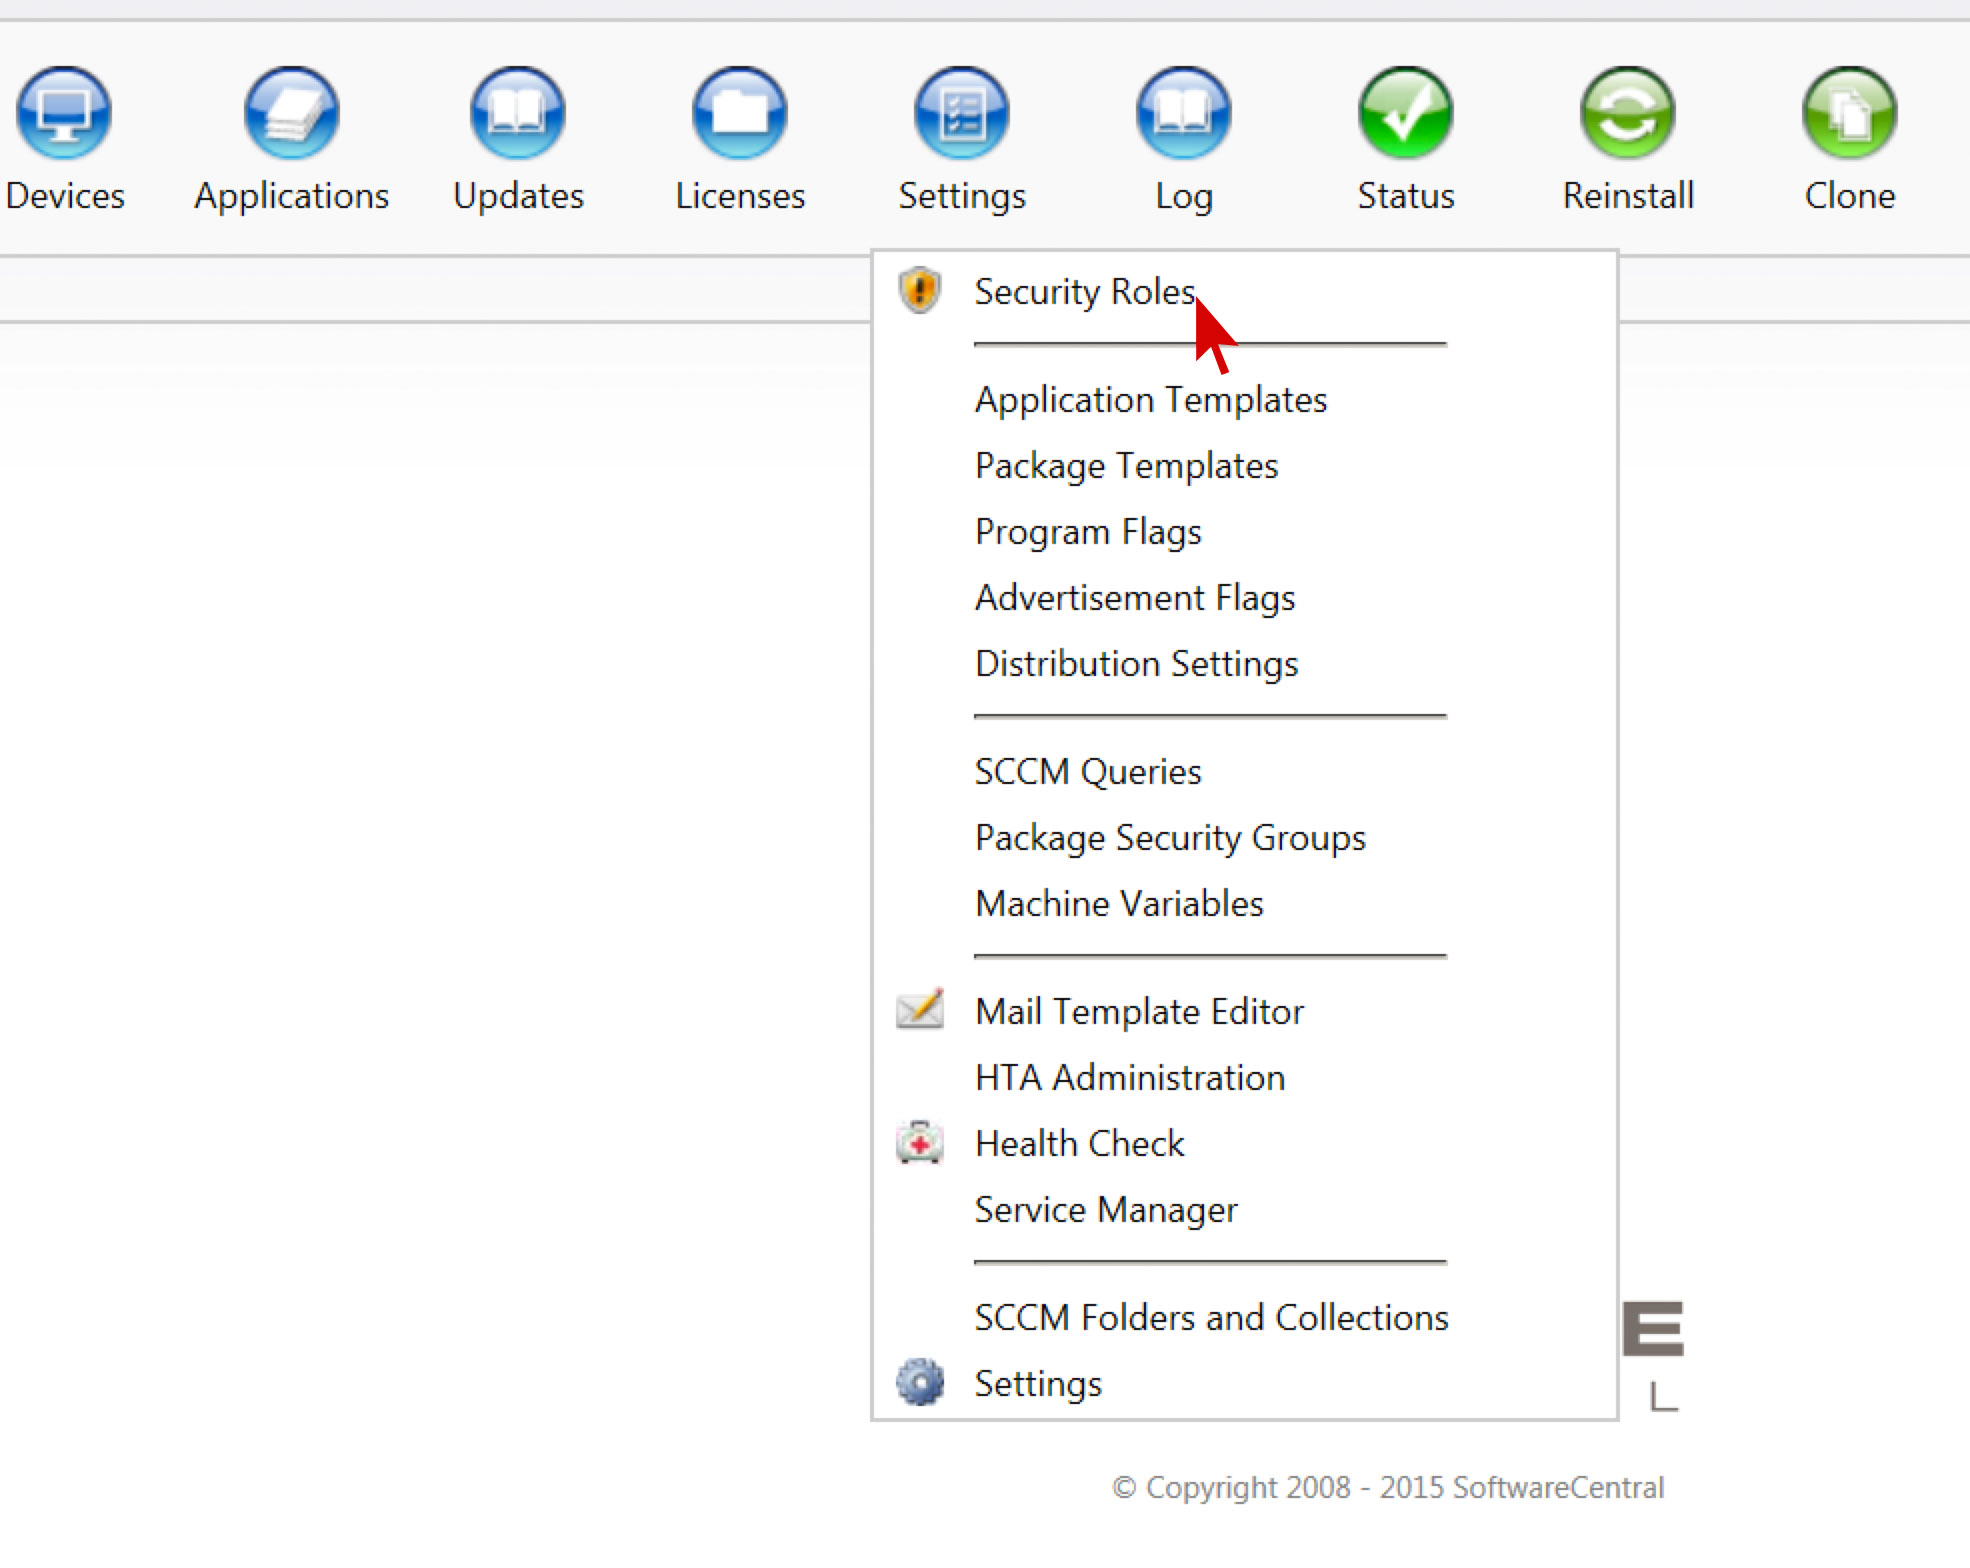The height and width of the screenshot is (1568, 1970).
Task: Click the Copyright 2008 - 2015 SoftwareCentral text
Action: click(1388, 1487)
